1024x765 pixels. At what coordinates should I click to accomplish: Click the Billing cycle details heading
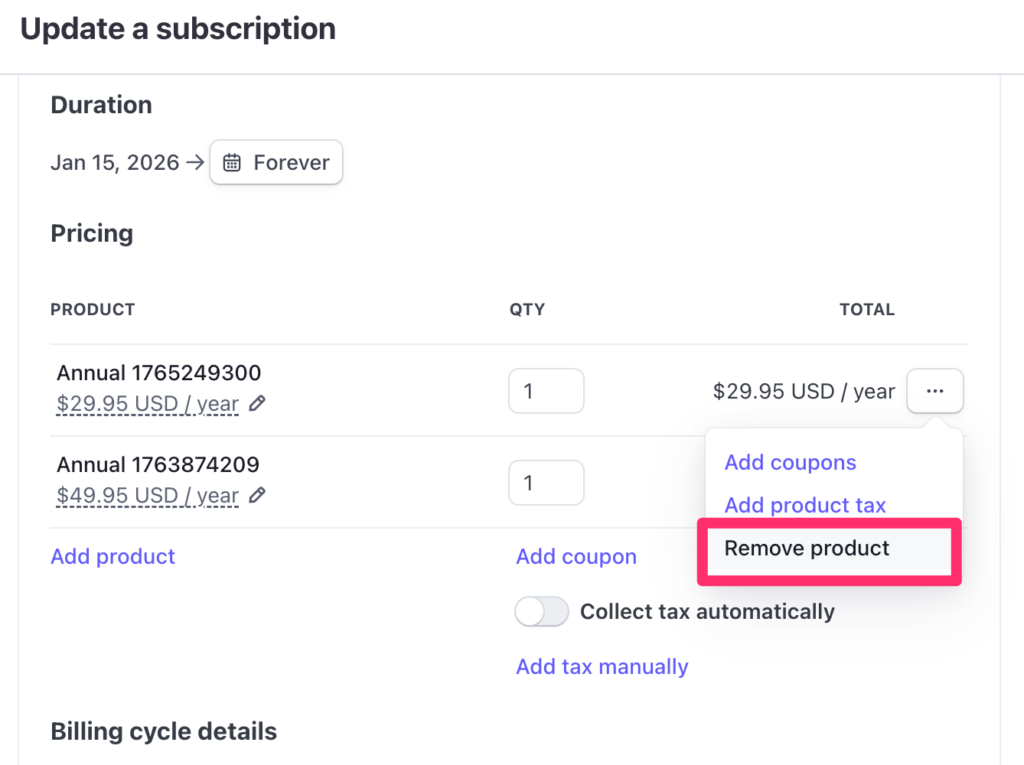(164, 731)
